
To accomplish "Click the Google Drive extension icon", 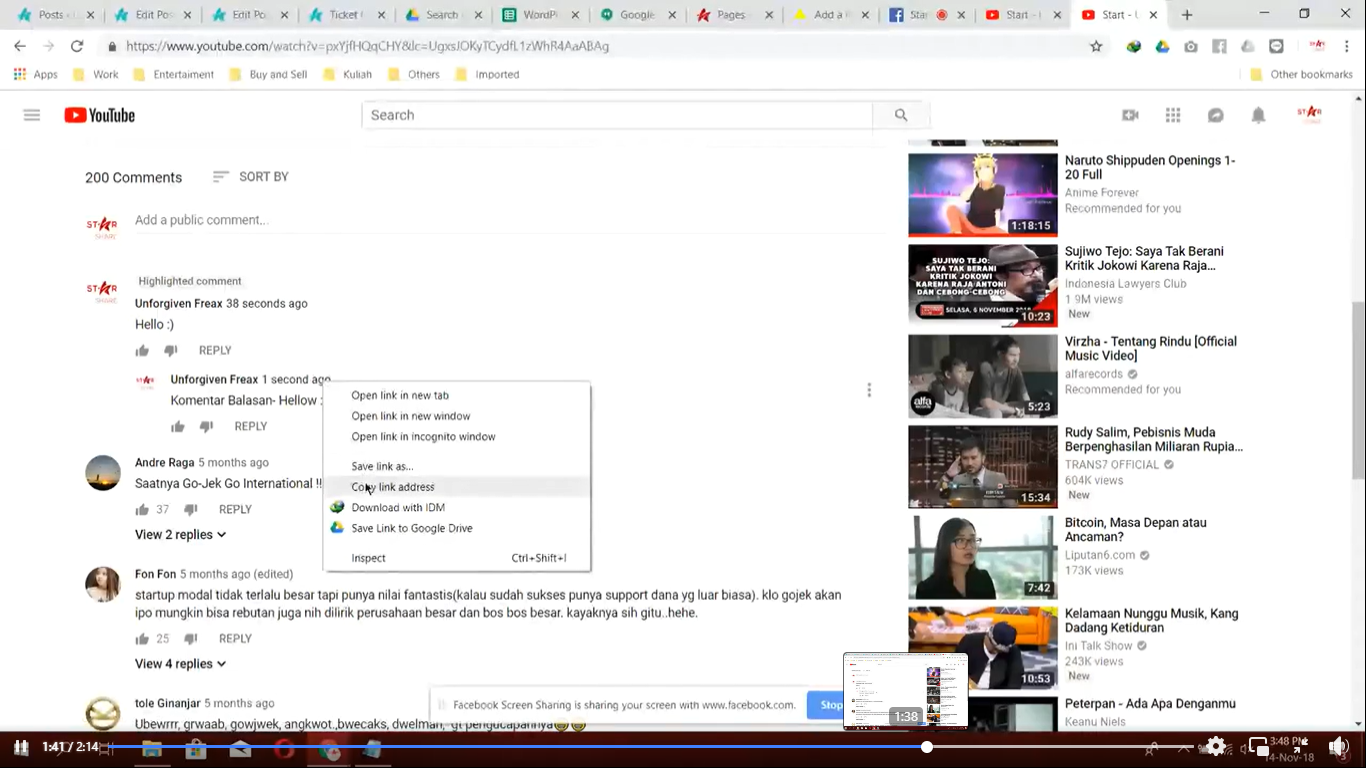I will pos(1162,46).
